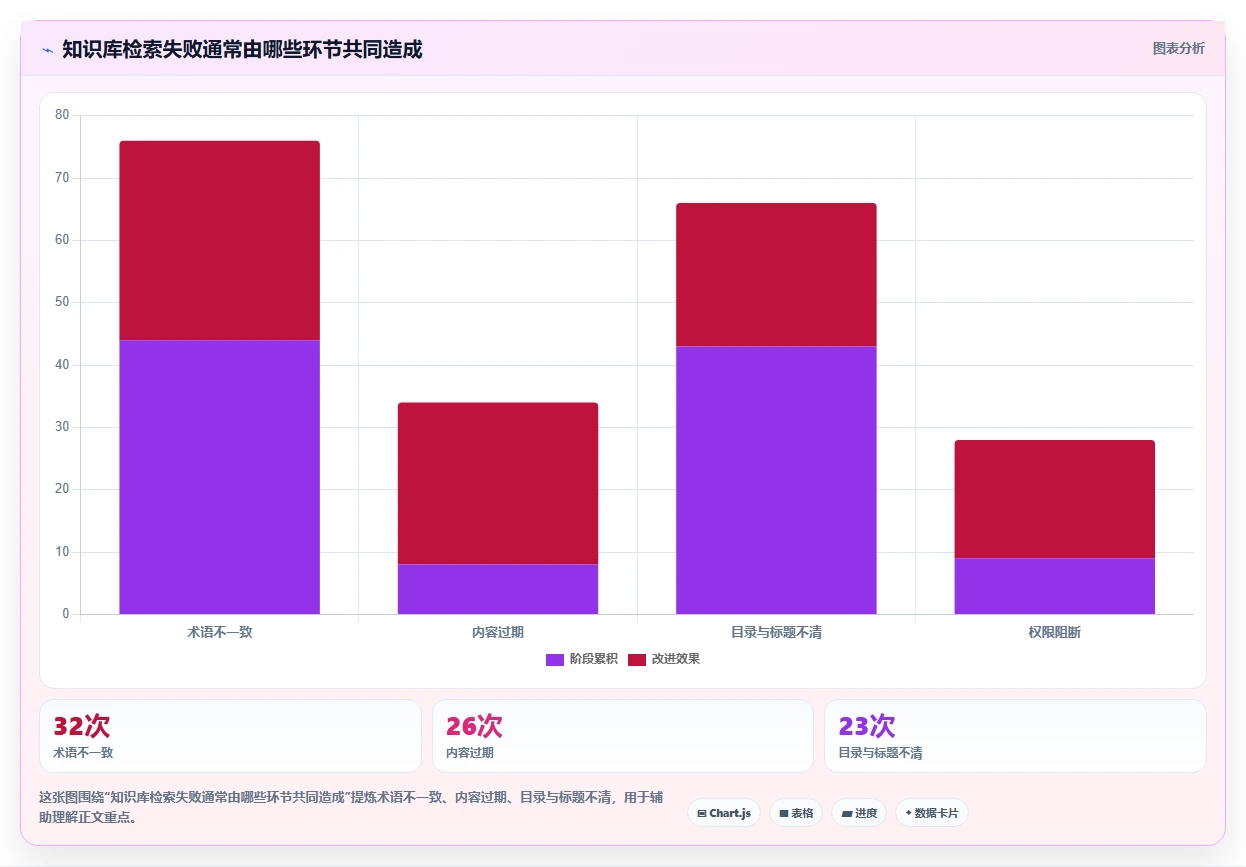
Task: Click the lightning icon beside the chart title
Action: pyautogui.click(x=47, y=49)
